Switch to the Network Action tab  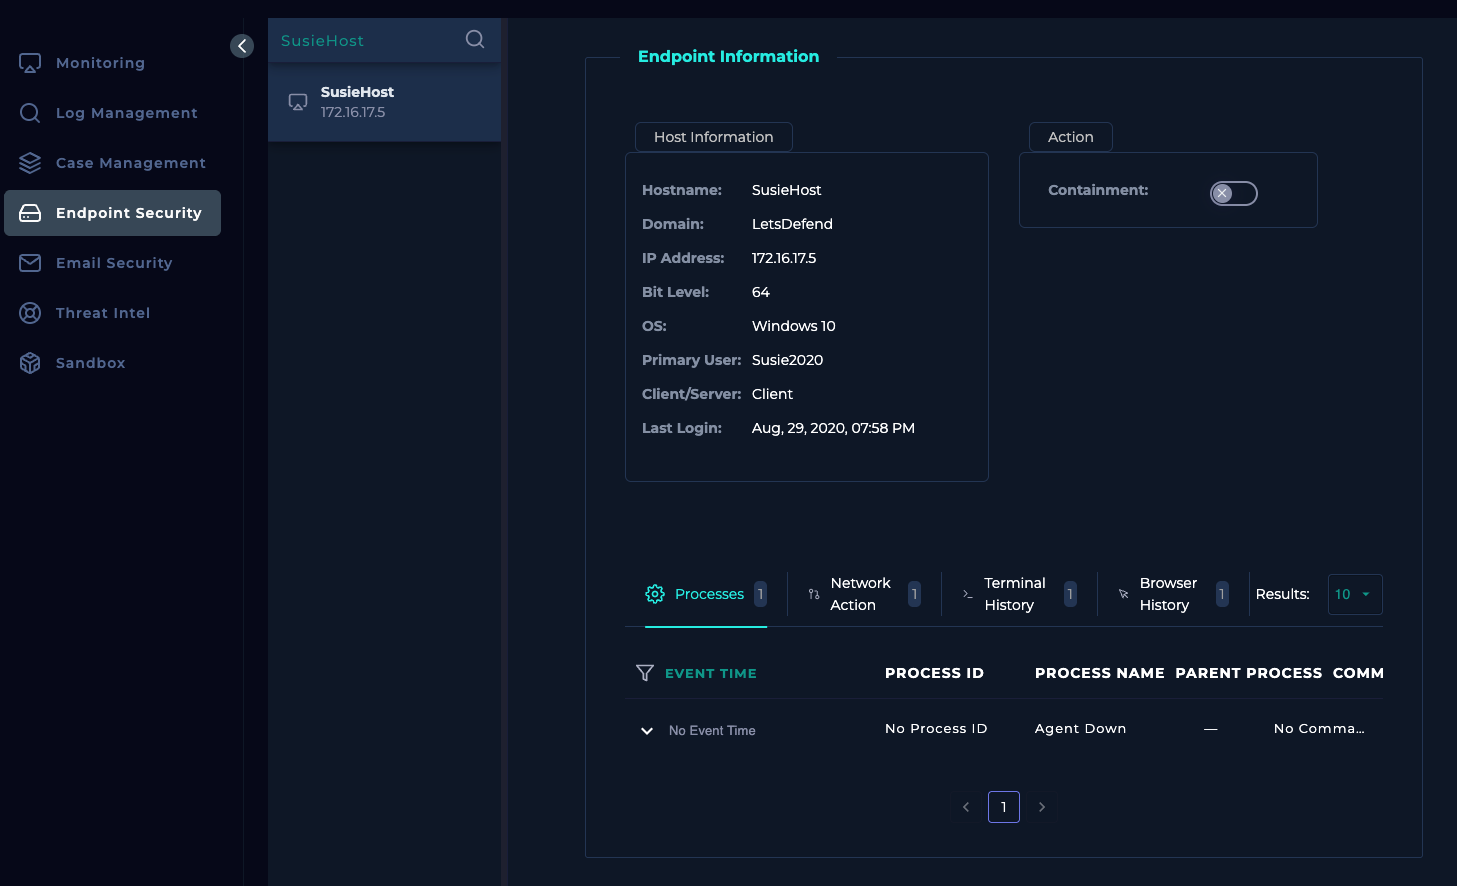(x=860, y=594)
